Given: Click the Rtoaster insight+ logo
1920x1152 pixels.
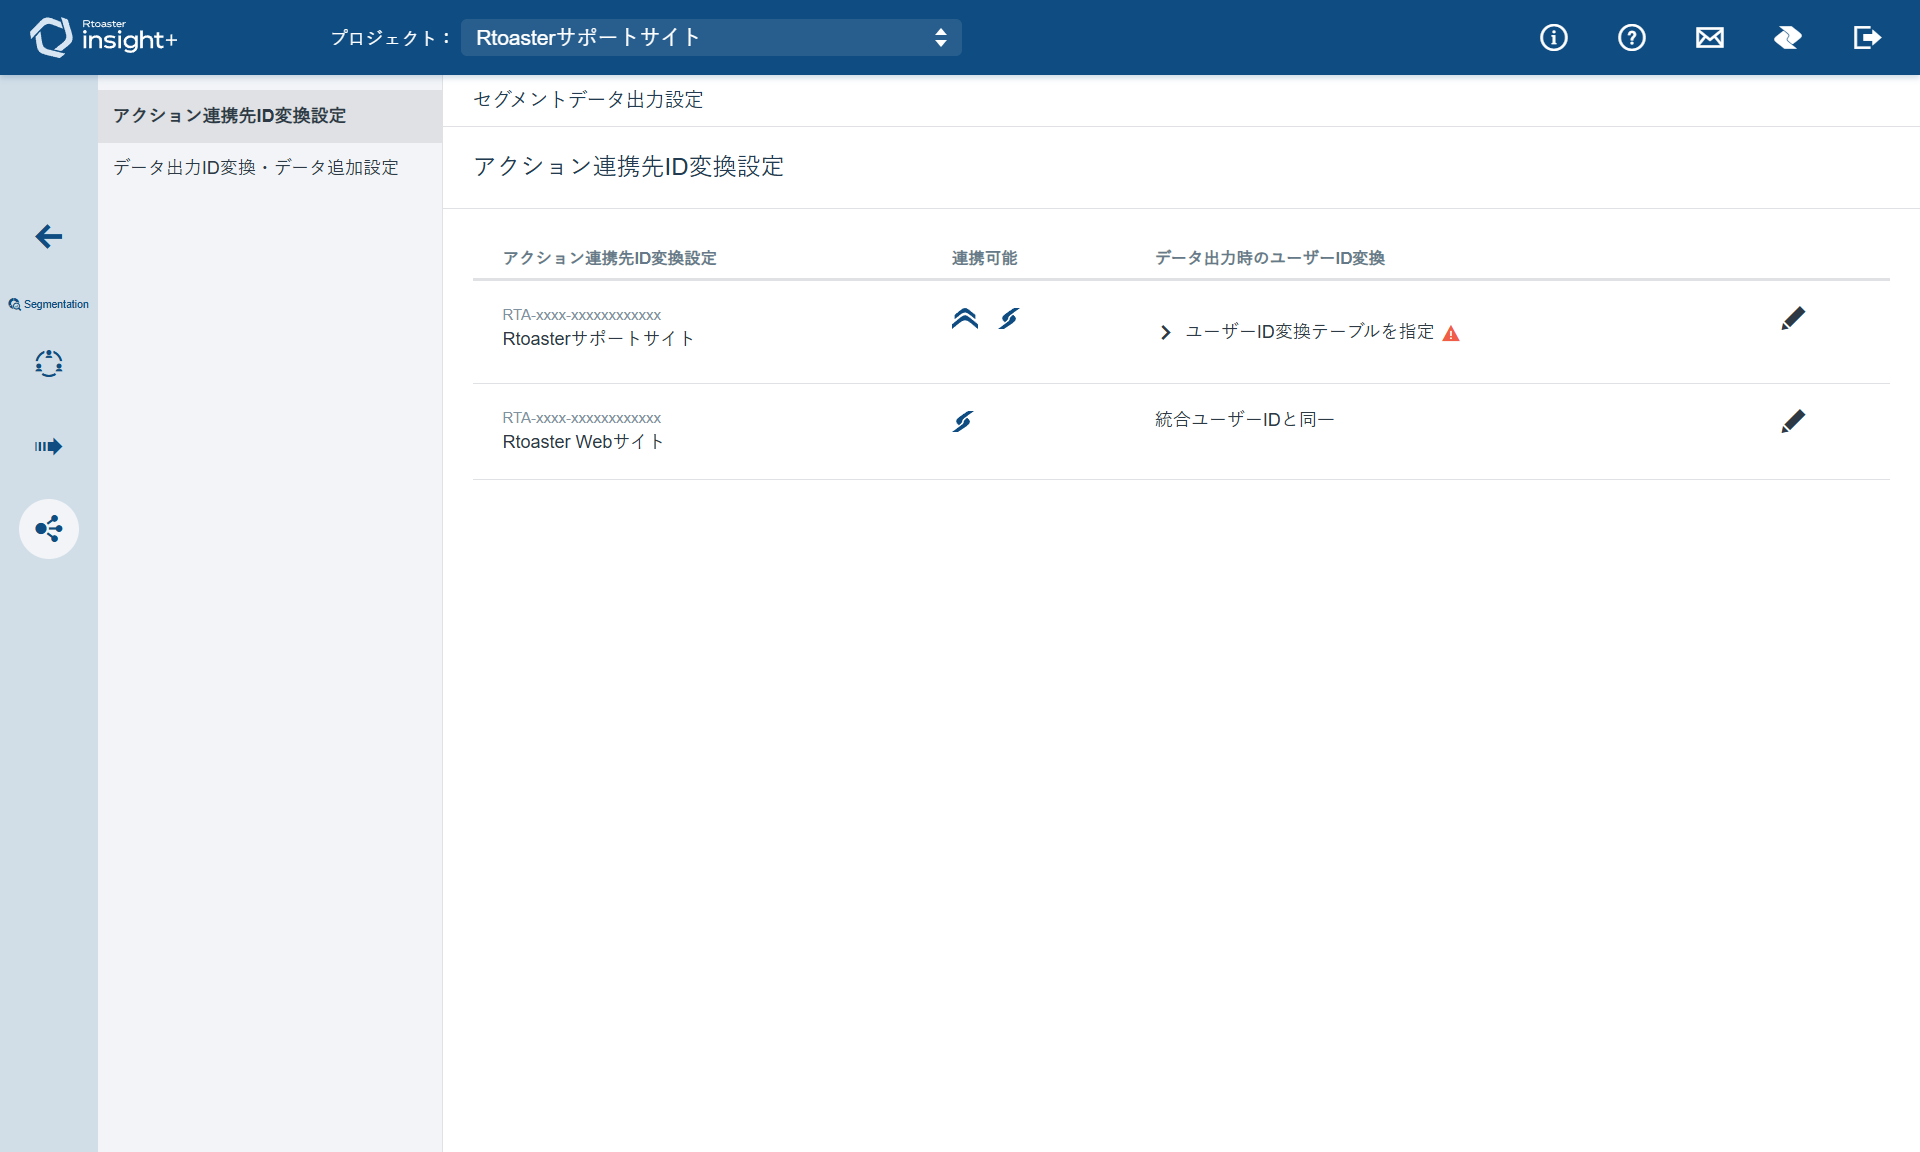Looking at the screenshot, I should tap(104, 37).
